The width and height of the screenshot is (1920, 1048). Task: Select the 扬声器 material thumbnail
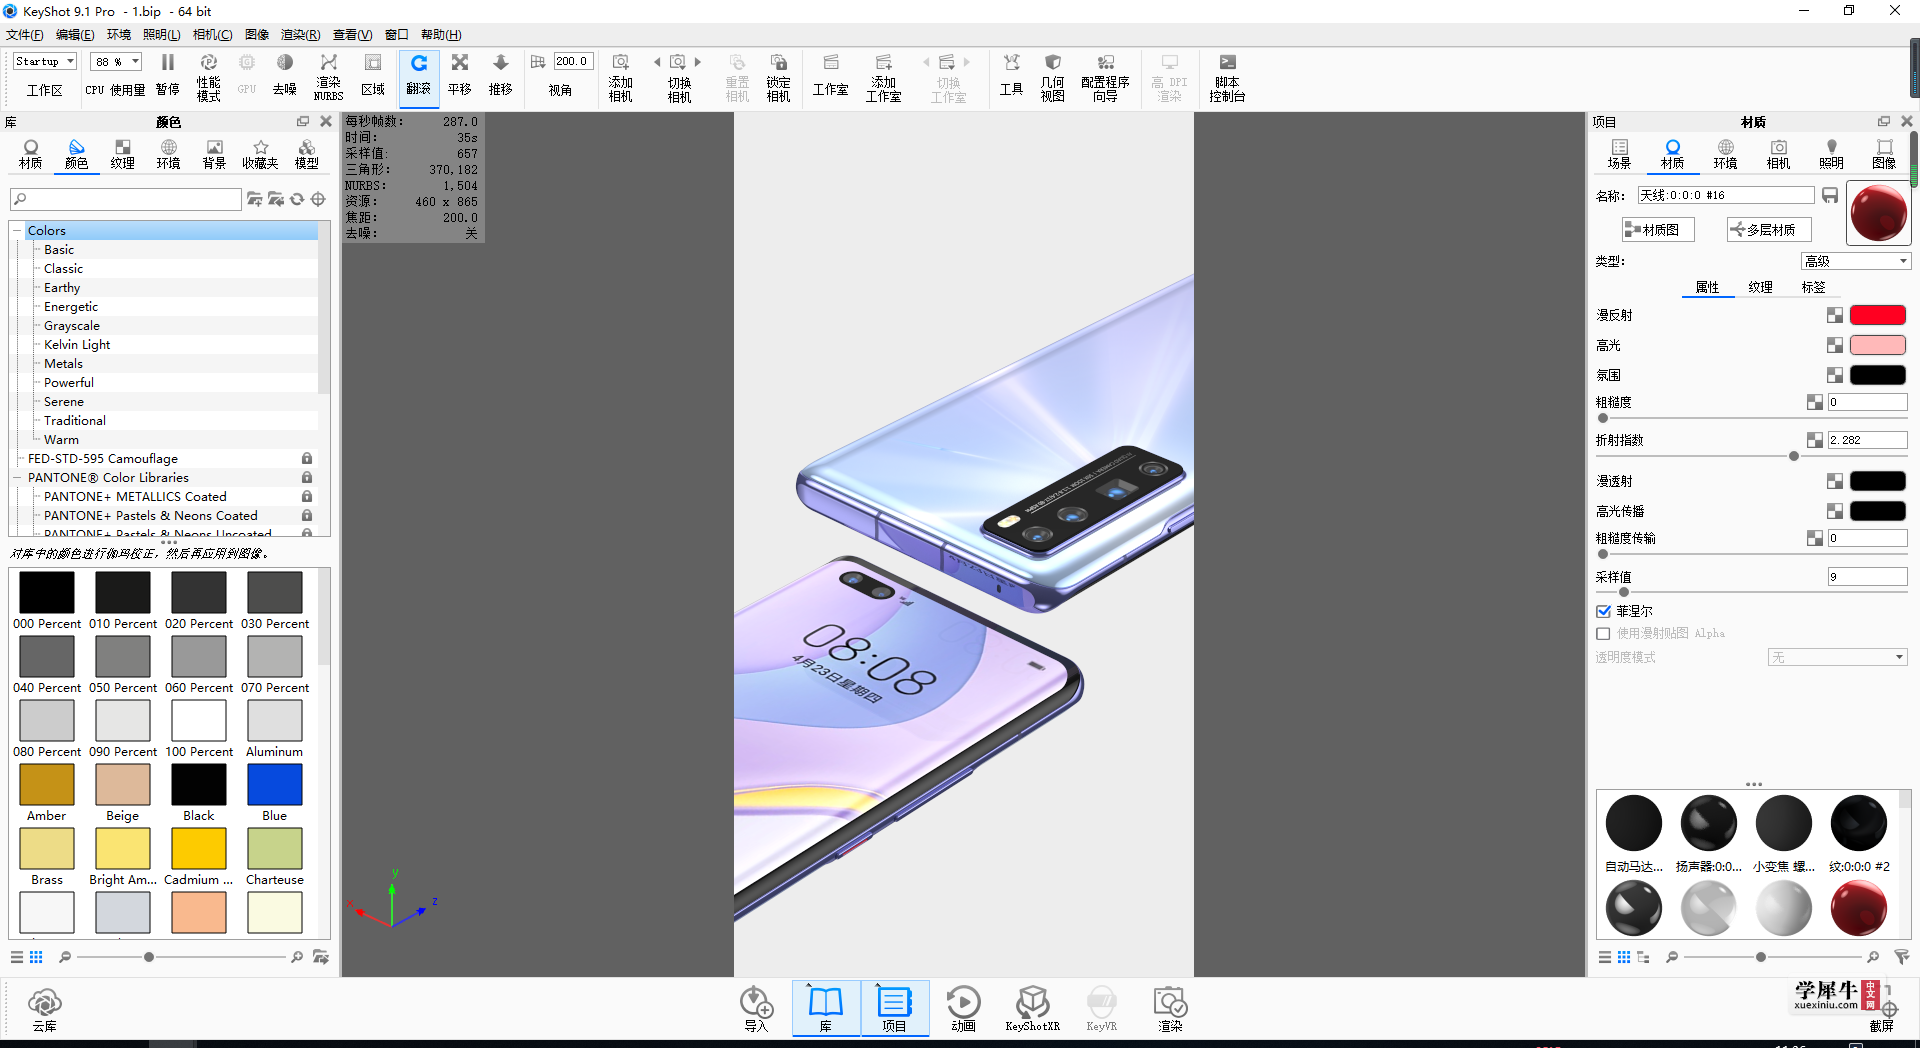pyautogui.click(x=1709, y=824)
